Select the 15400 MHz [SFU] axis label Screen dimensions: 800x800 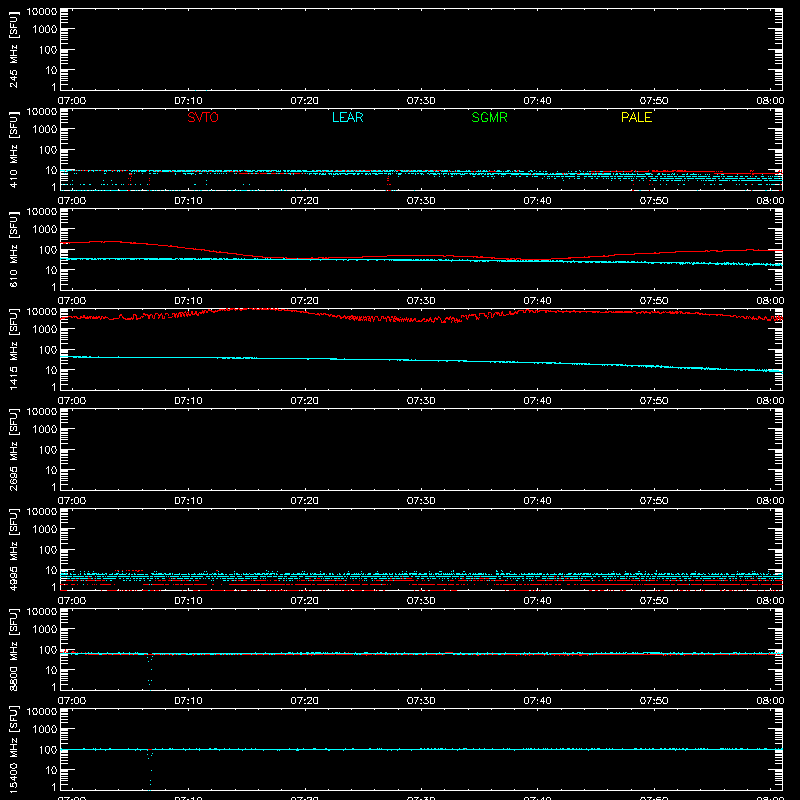13,749
